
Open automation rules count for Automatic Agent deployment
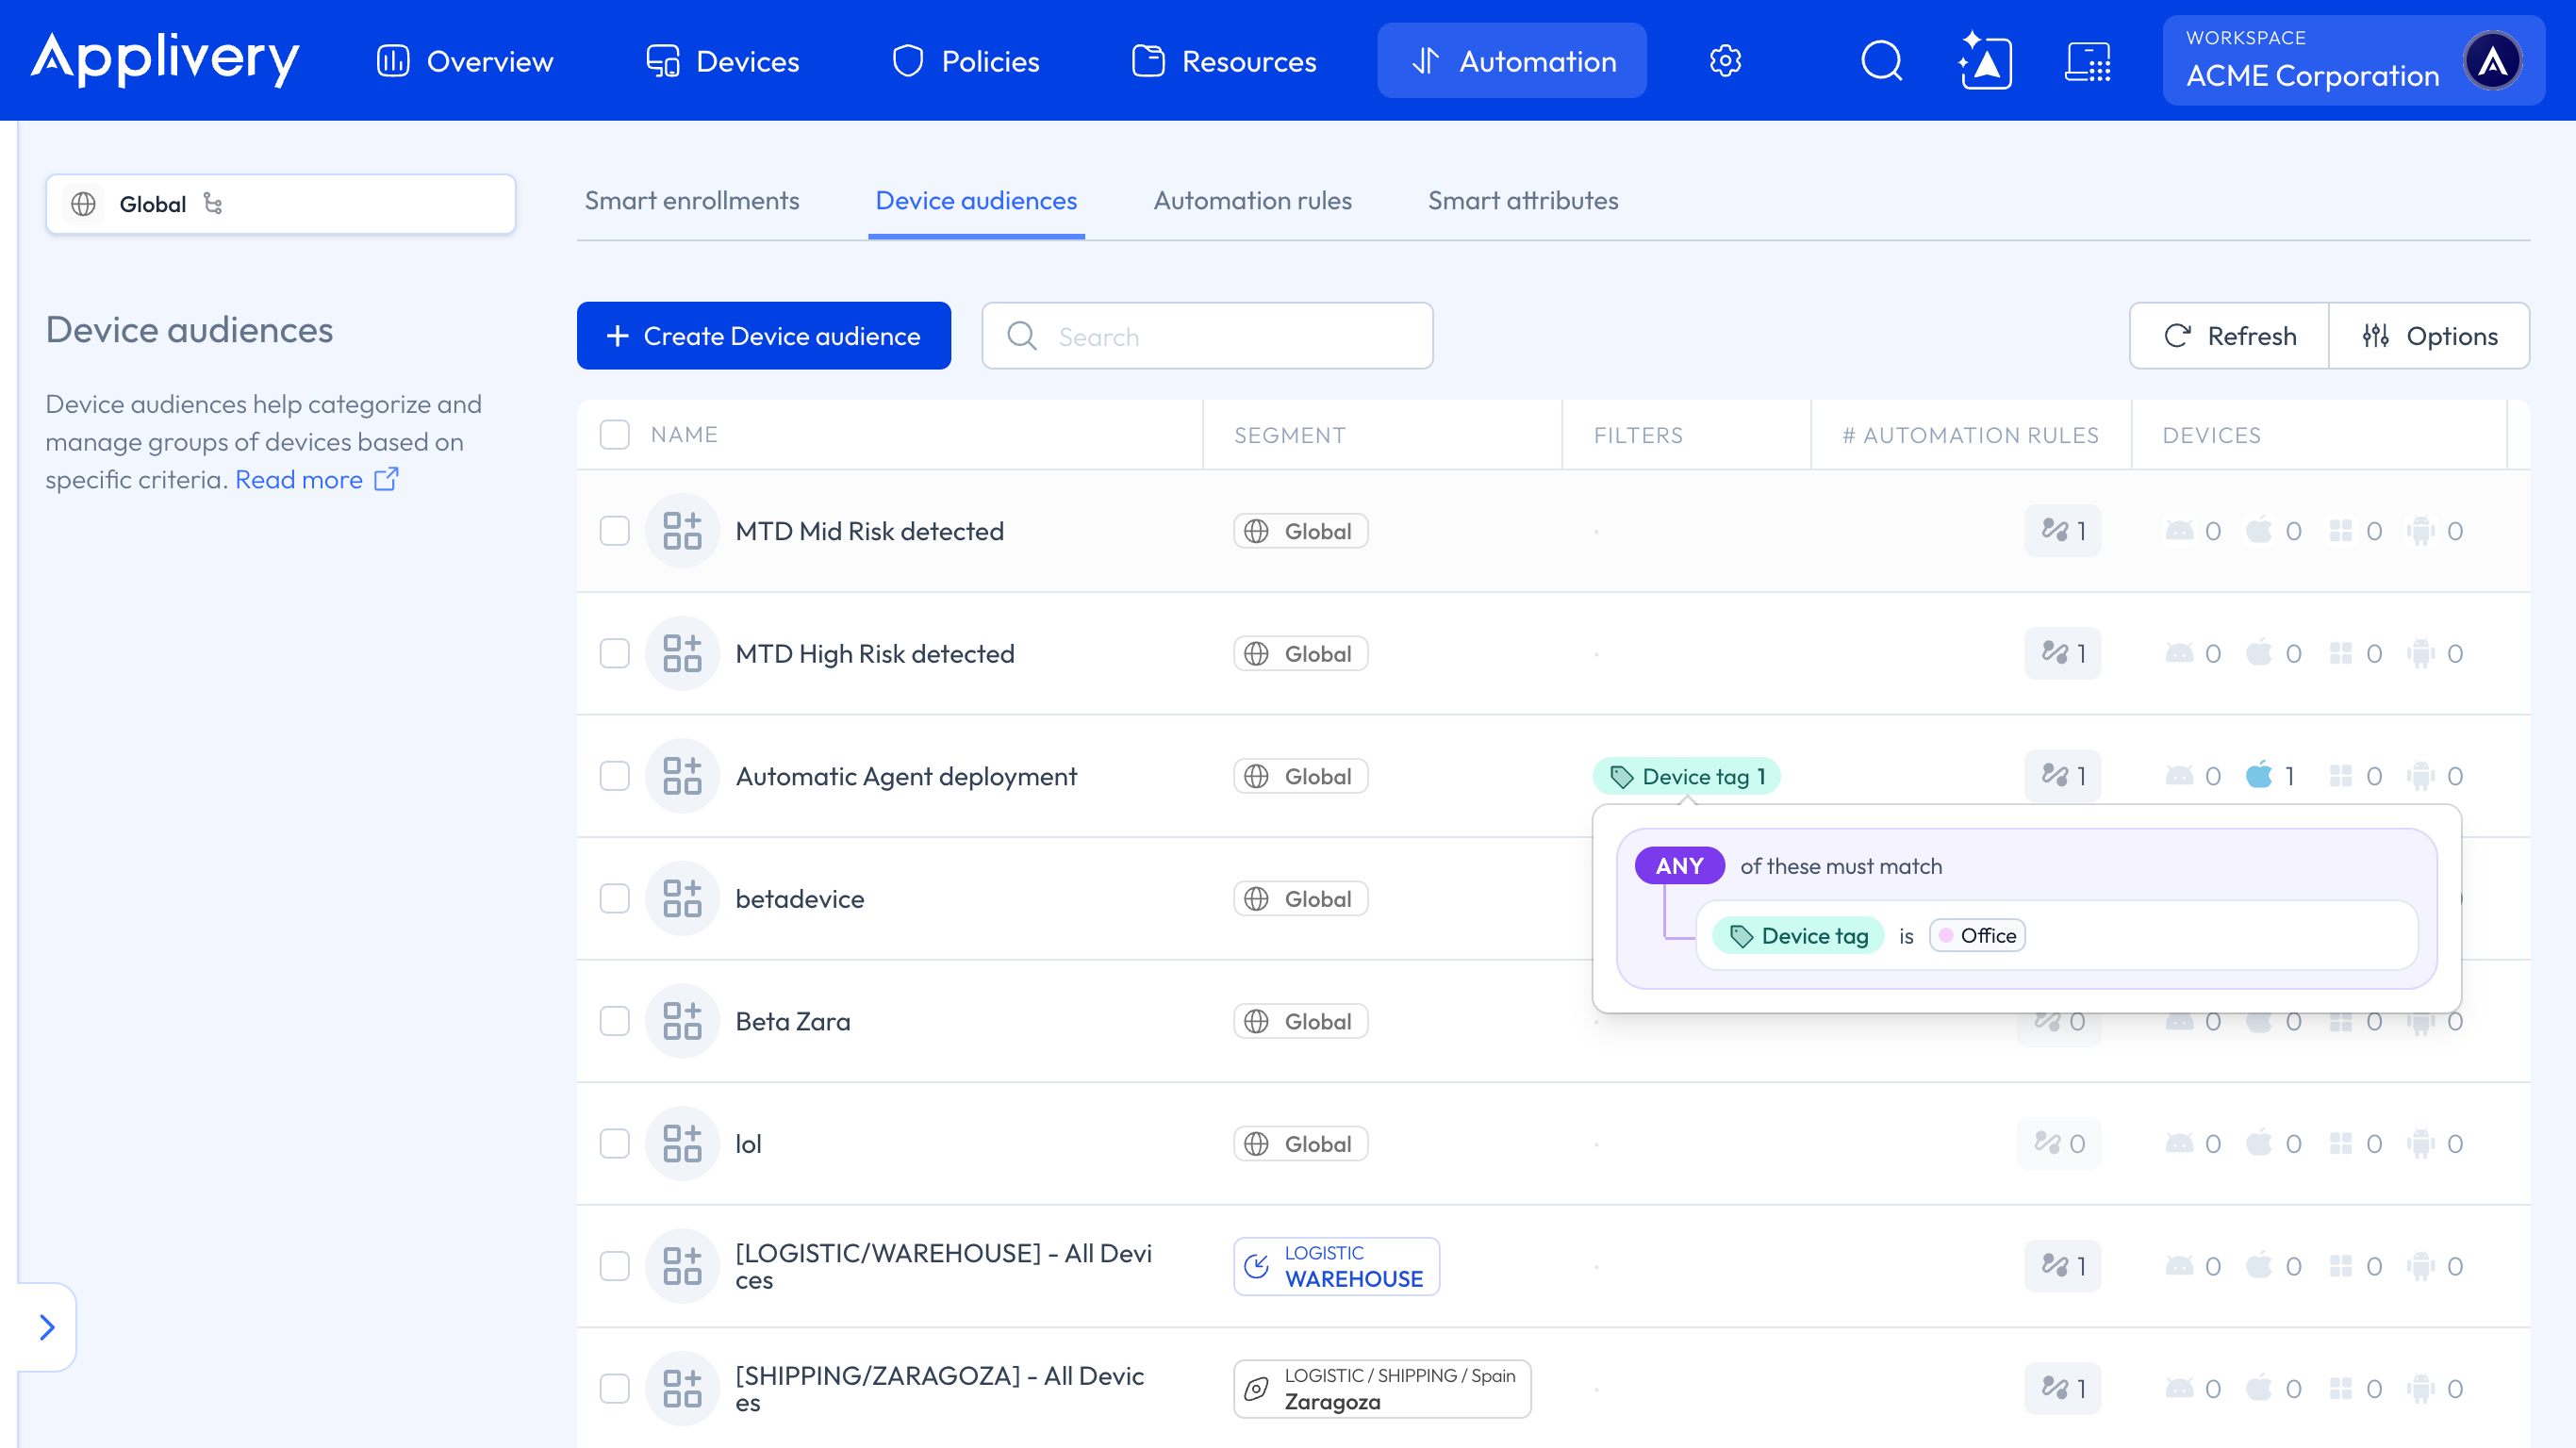(x=2063, y=776)
